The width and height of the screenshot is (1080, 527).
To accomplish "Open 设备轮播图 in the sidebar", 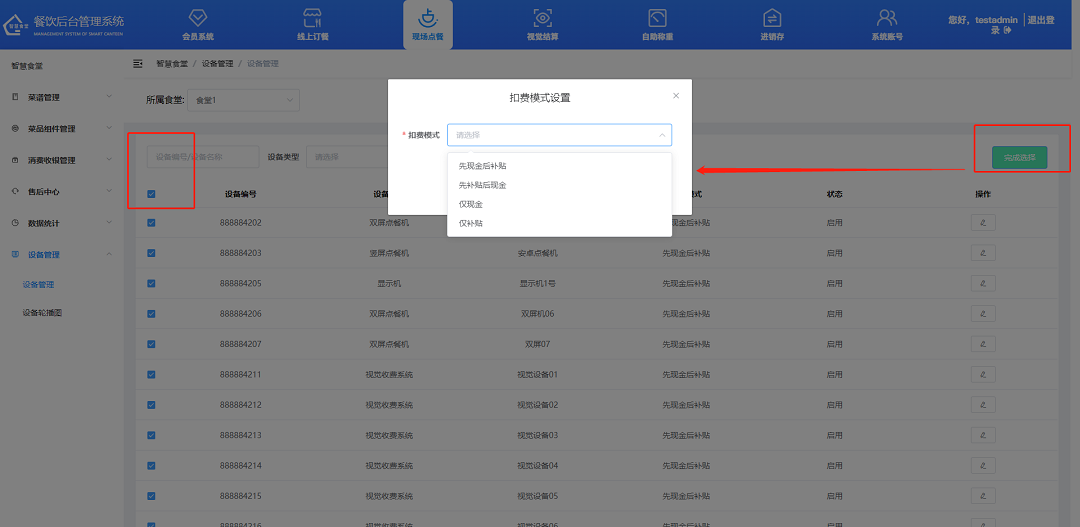I will [x=42, y=313].
